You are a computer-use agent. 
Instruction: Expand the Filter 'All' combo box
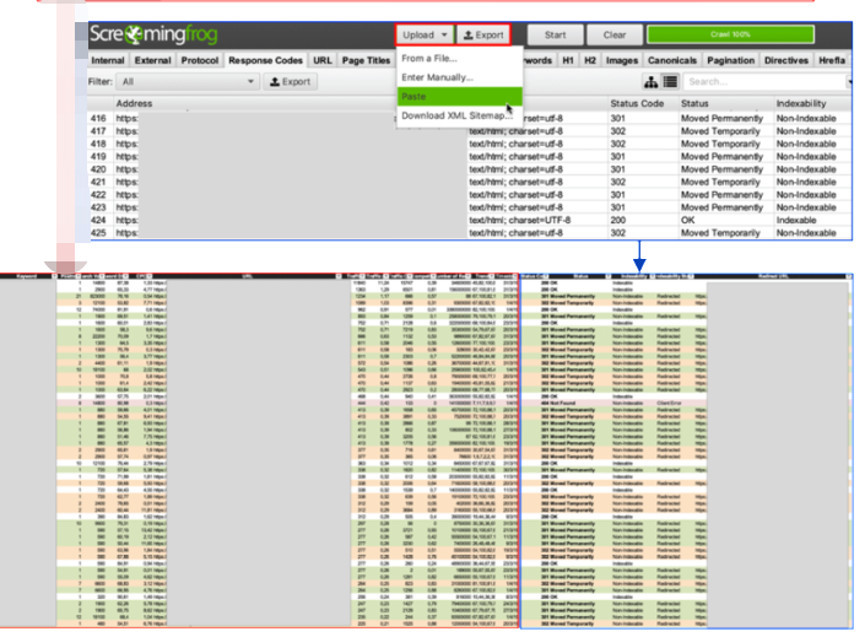[x=187, y=82]
